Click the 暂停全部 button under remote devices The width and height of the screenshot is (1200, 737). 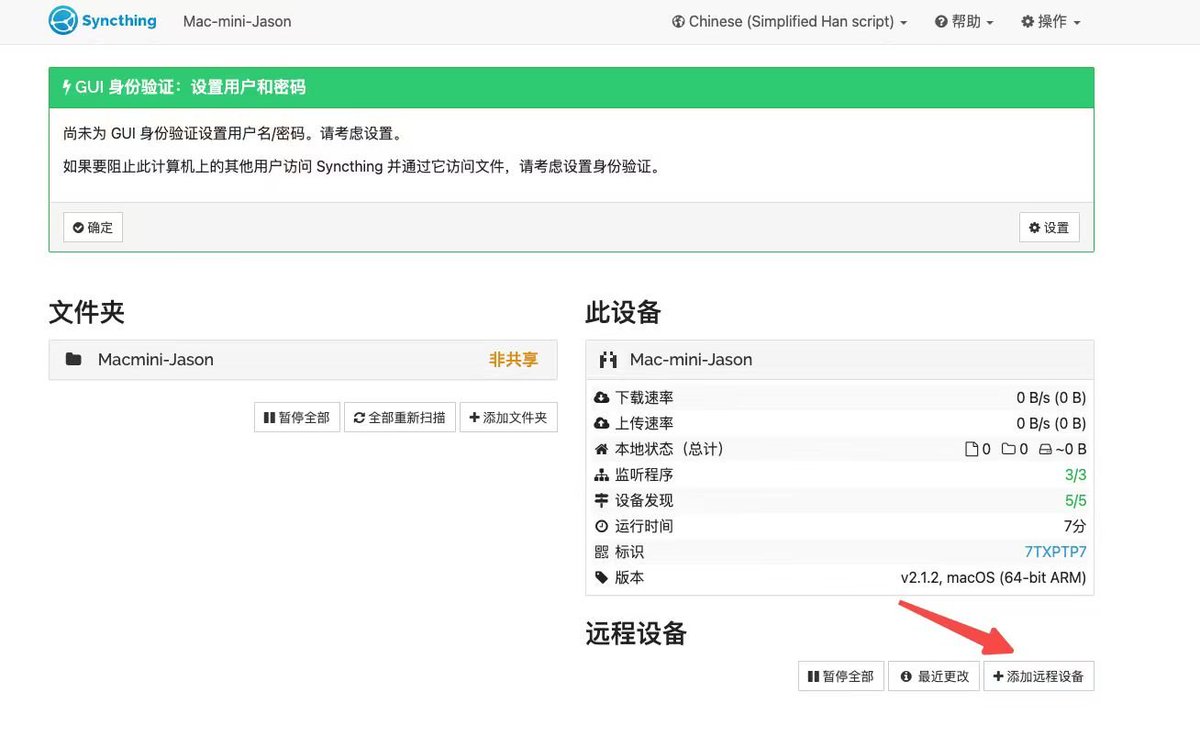(x=841, y=677)
